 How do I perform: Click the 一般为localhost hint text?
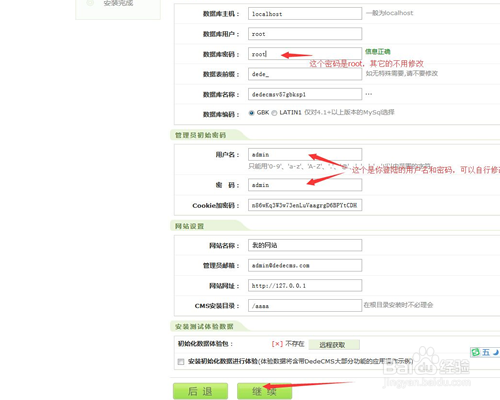[389, 13]
